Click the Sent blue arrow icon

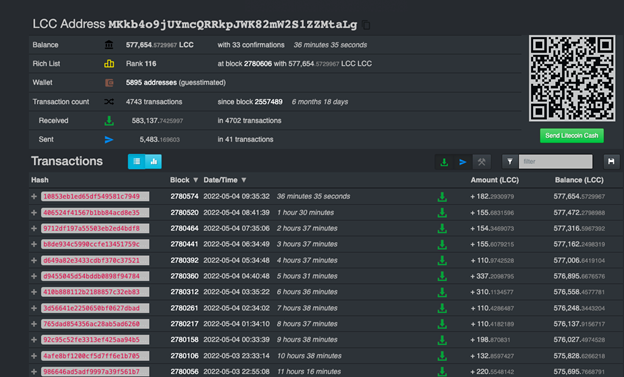point(109,140)
